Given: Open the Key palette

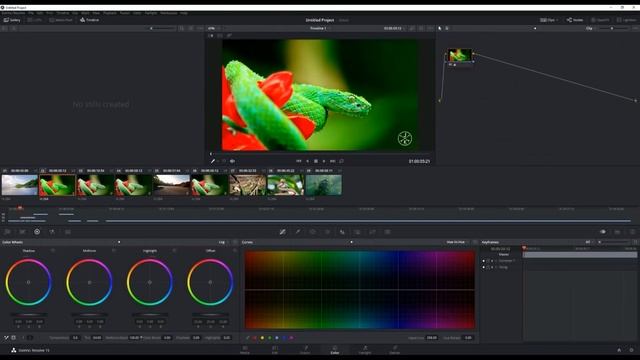Looking at the screenshot, I should coord(357,232).
